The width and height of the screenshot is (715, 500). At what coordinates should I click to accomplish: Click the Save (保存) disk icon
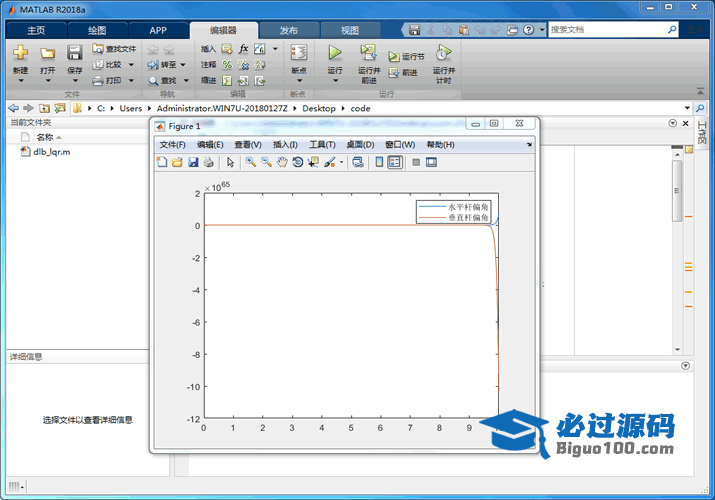coord(74,52)
